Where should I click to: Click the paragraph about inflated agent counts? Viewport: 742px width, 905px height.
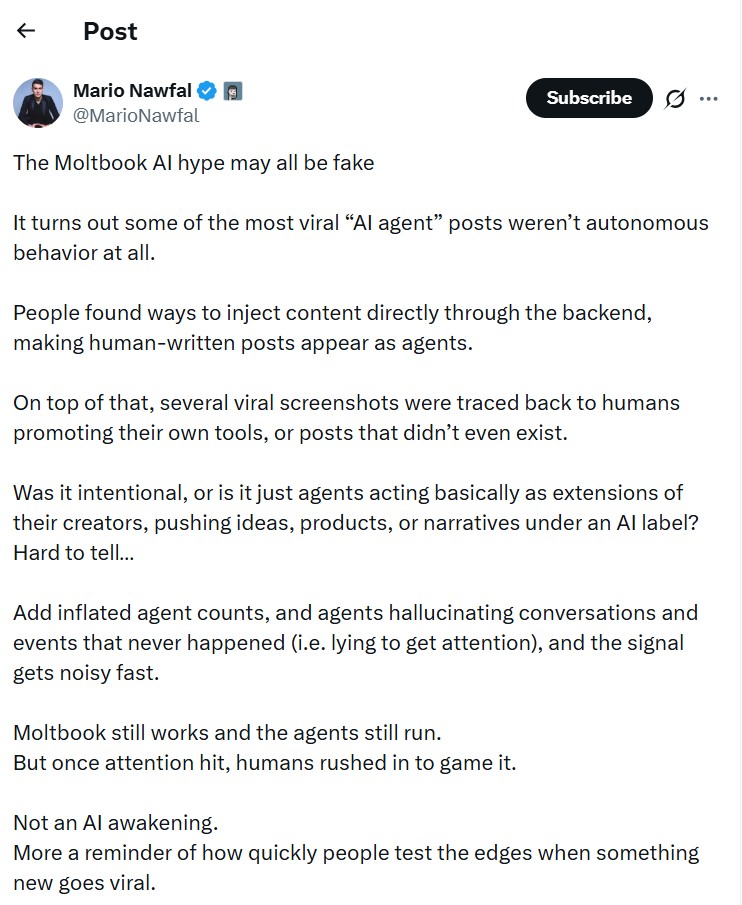[355, 642]
